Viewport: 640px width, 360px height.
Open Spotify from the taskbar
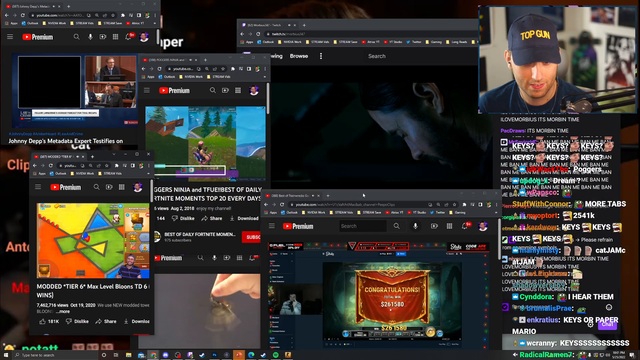click(x=276, y=355)
